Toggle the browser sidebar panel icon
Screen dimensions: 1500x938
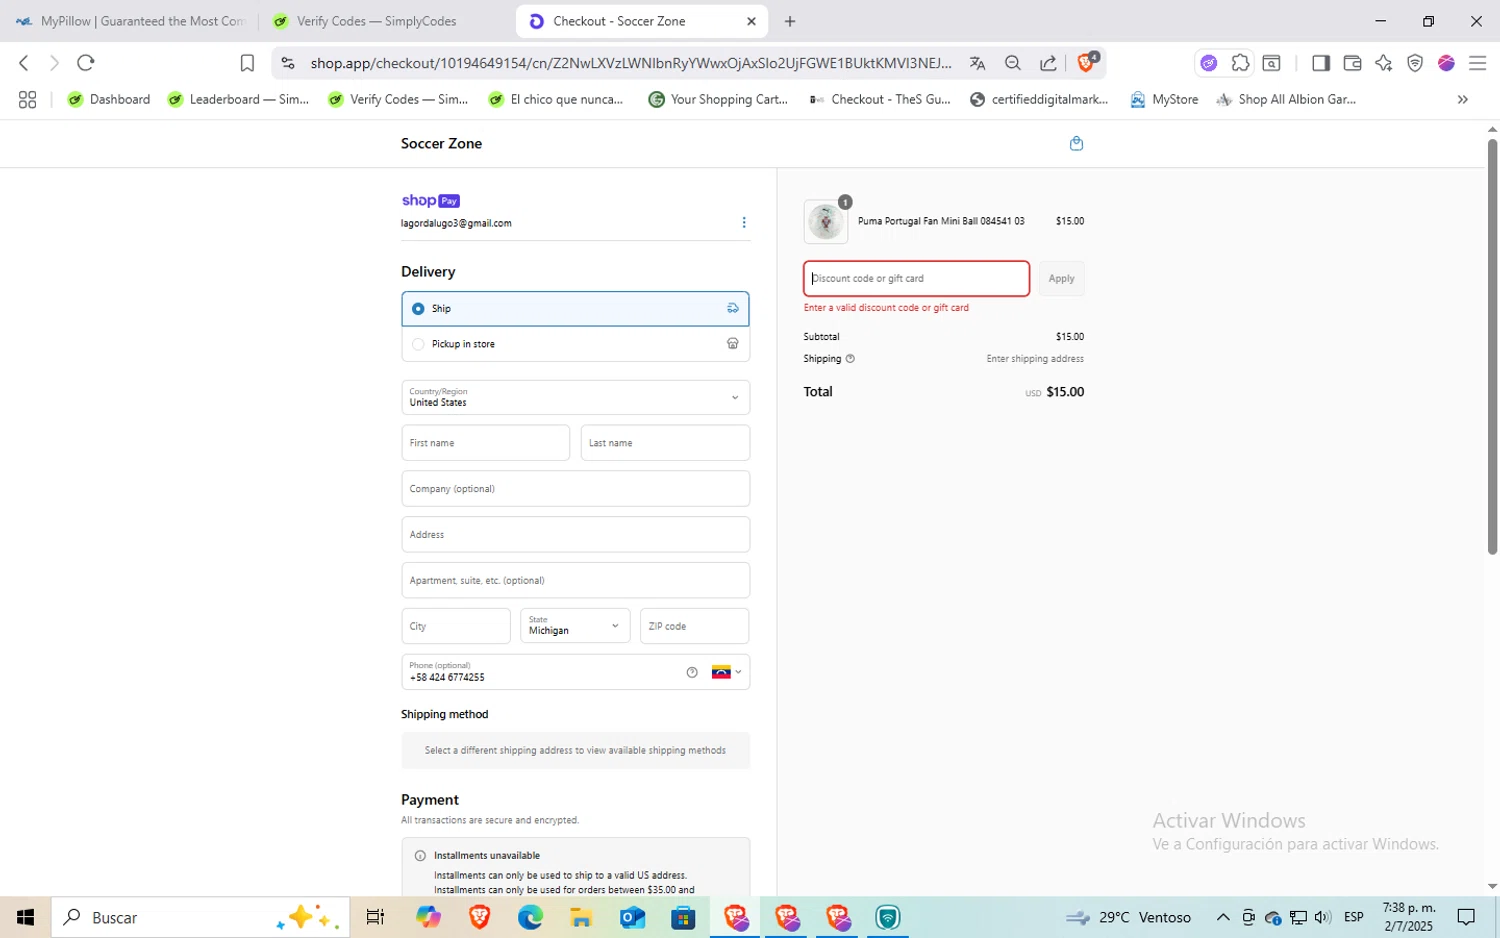click(x=1320, y=63)
